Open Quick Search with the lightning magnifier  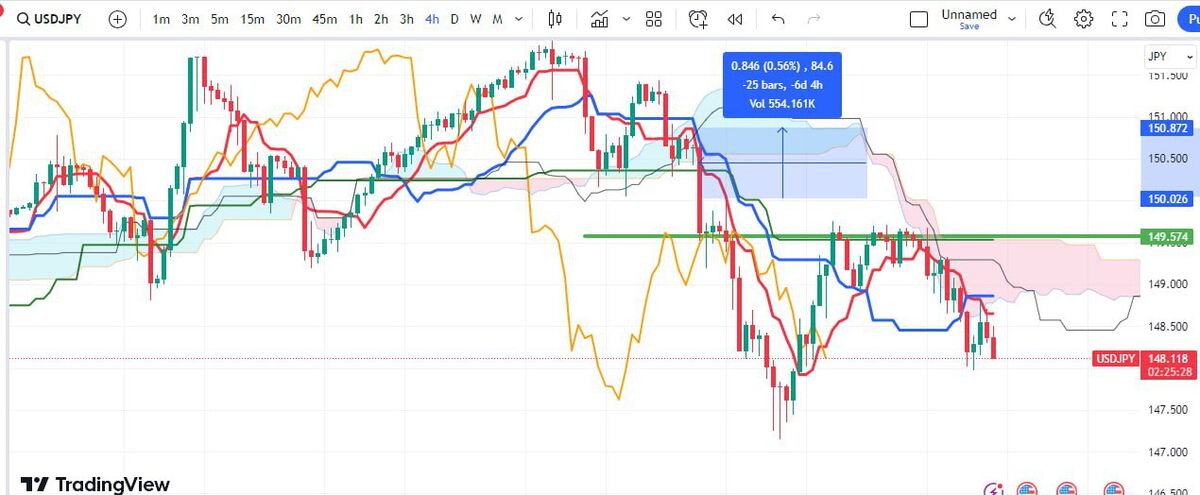click(1047, 19)
